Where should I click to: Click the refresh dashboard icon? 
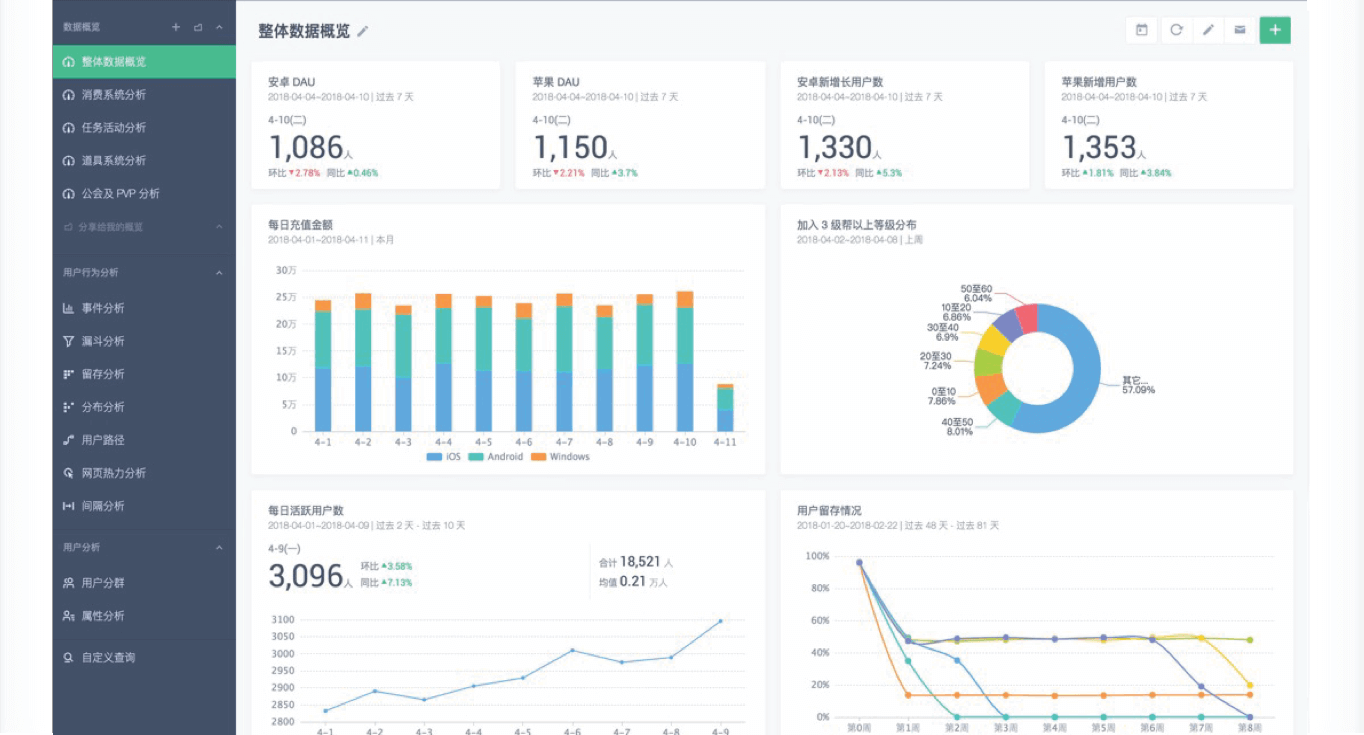[1176, 30]
